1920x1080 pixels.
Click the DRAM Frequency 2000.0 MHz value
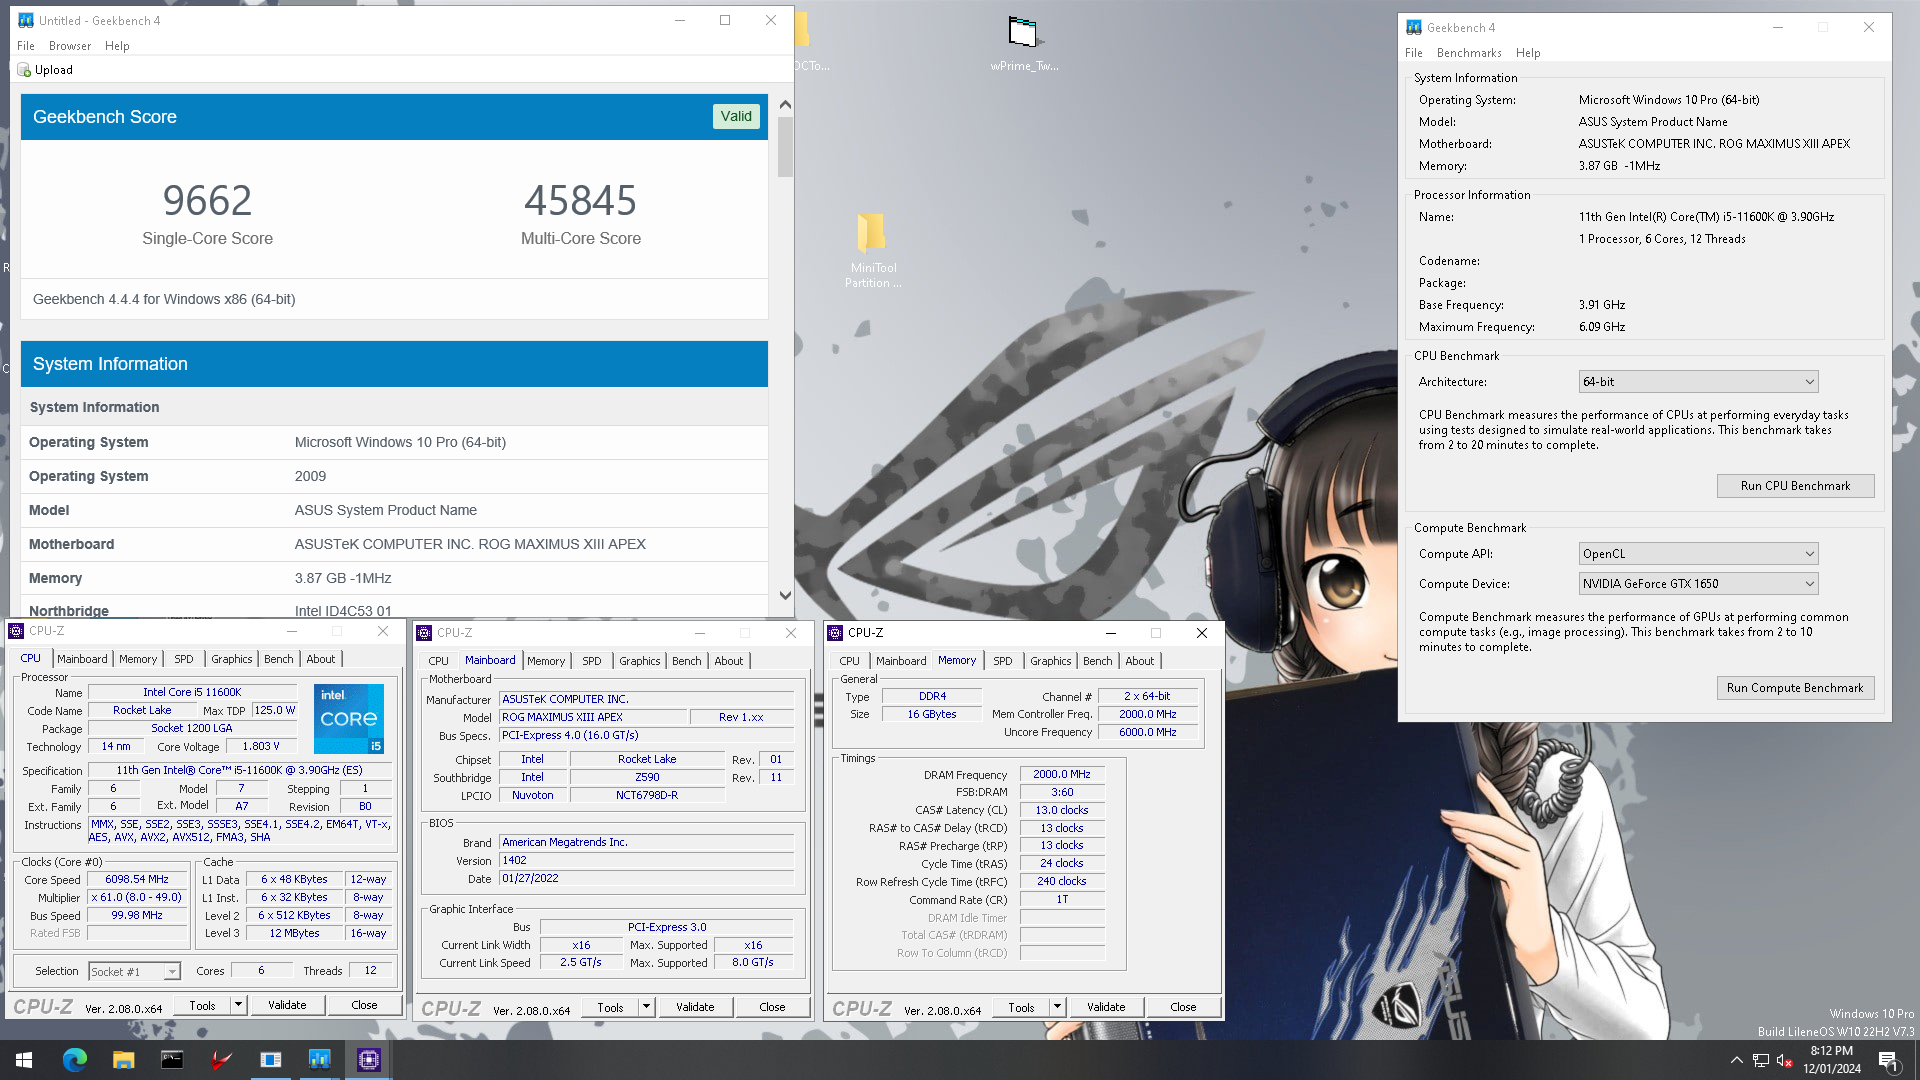coord(1062,775)
